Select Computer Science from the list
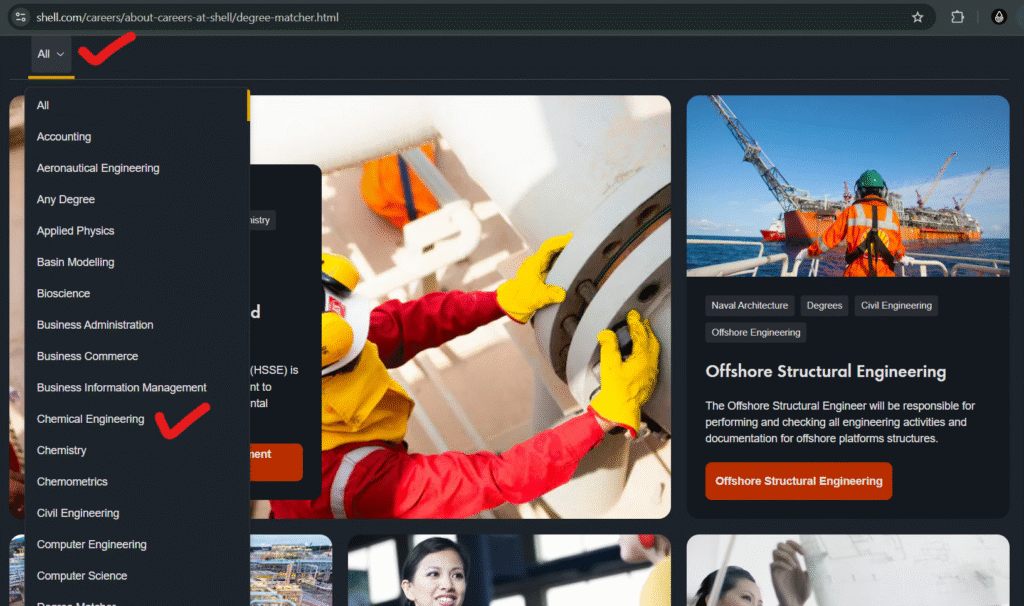The image size is (1024, 606). pyautogui.click(x=82, y=576)
